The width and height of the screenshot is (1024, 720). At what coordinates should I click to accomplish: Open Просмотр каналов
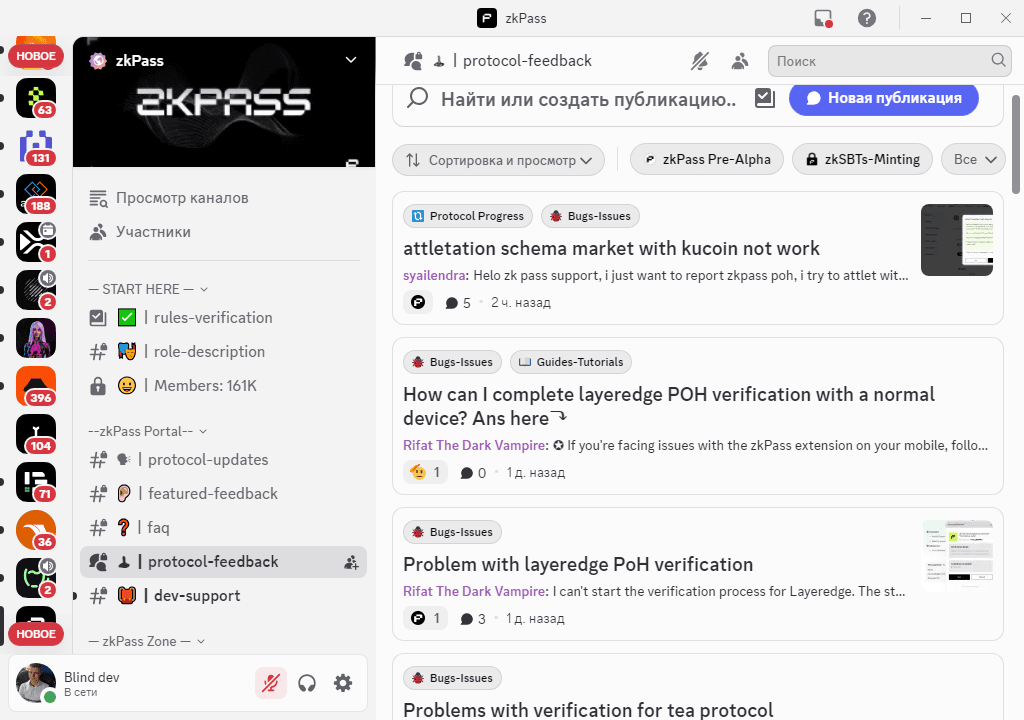pos(223,198)
